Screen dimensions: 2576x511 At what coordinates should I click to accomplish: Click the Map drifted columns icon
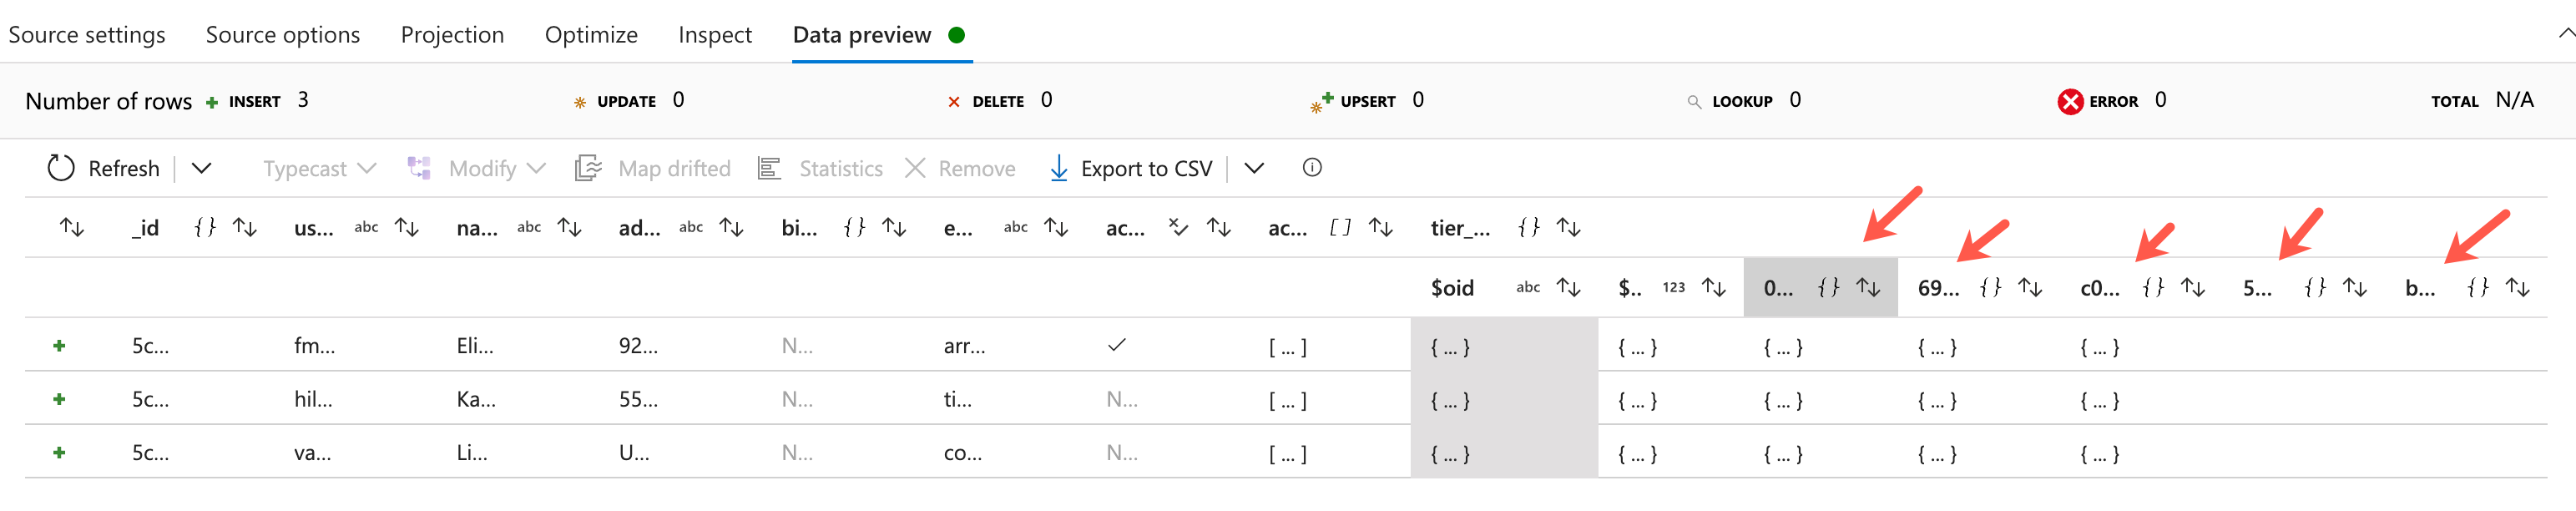click(586, 168)
